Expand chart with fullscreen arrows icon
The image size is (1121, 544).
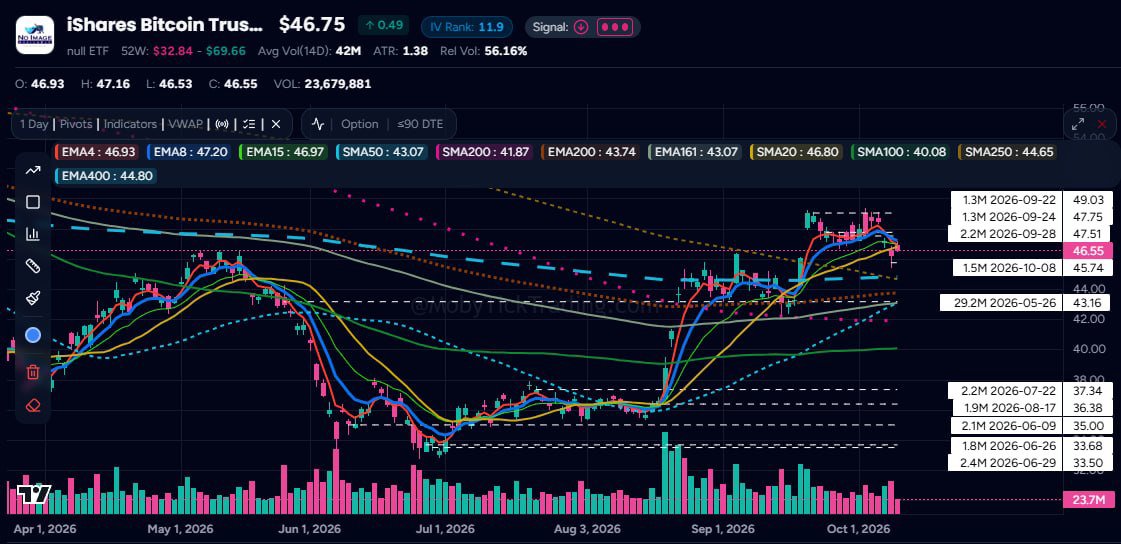point(1078,124)
